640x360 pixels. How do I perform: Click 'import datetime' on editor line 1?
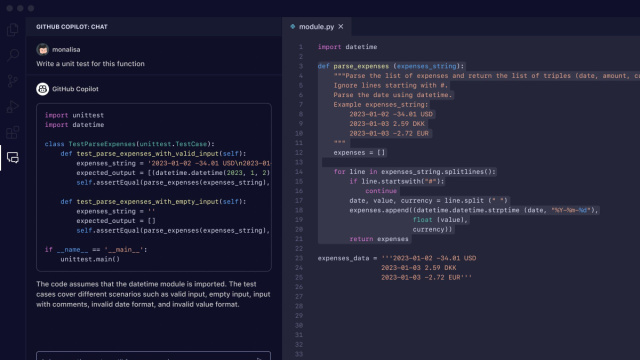pos(347,47)
